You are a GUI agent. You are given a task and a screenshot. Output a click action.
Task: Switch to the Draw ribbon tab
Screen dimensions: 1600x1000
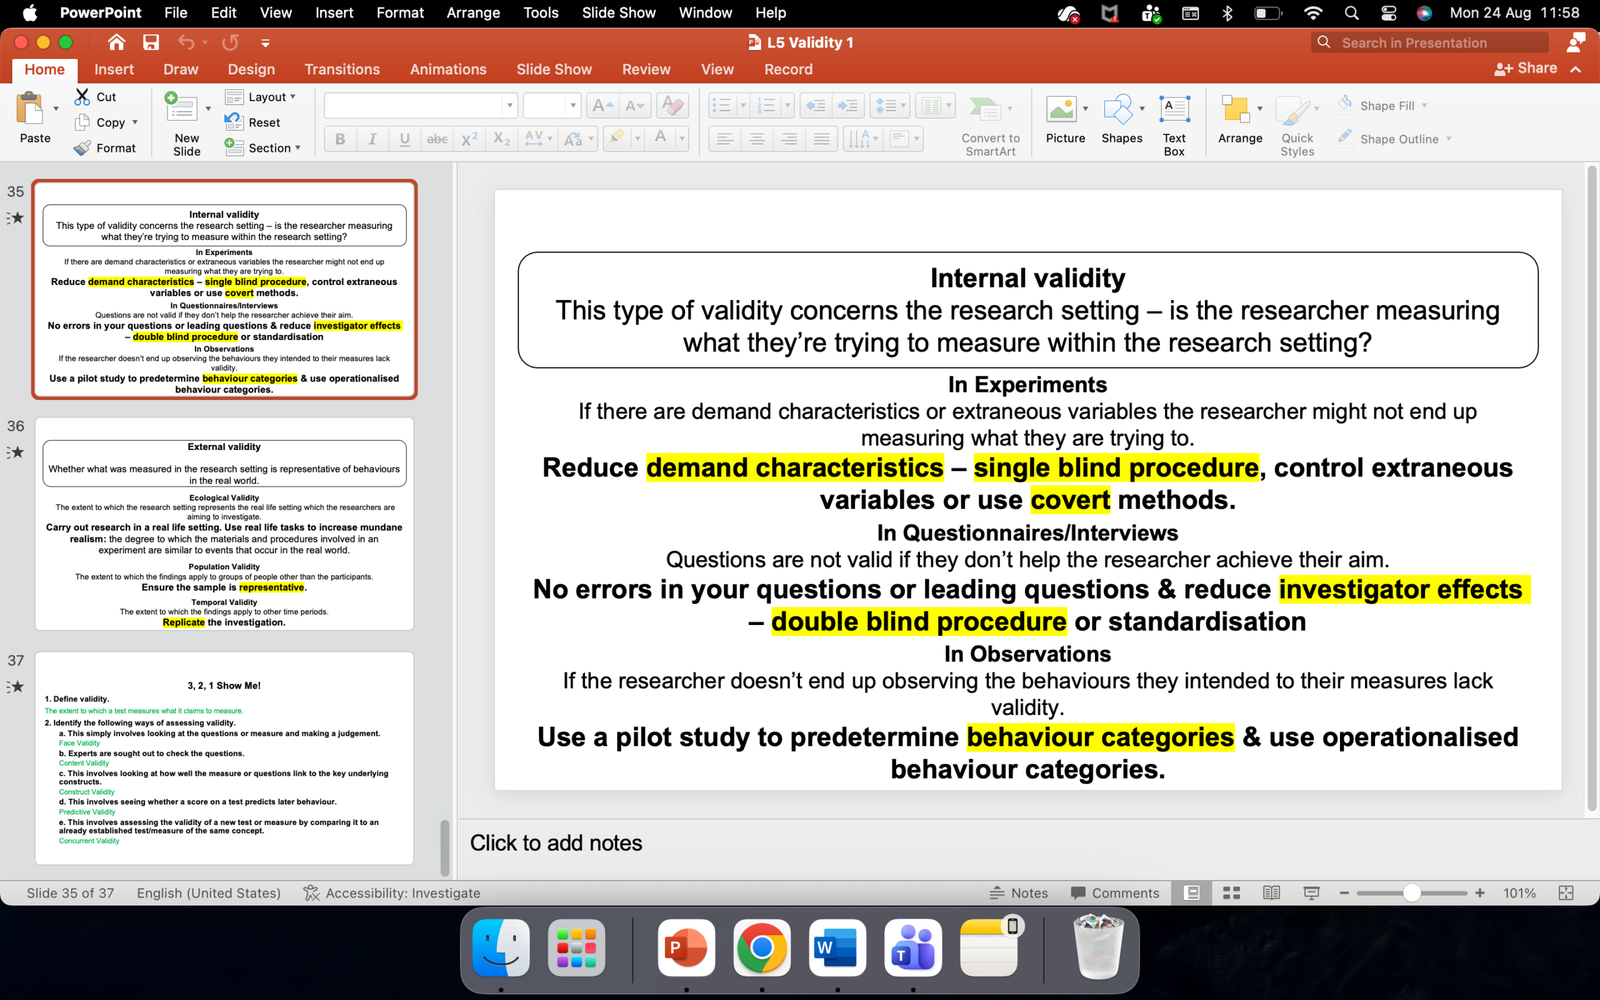point(181,69)
